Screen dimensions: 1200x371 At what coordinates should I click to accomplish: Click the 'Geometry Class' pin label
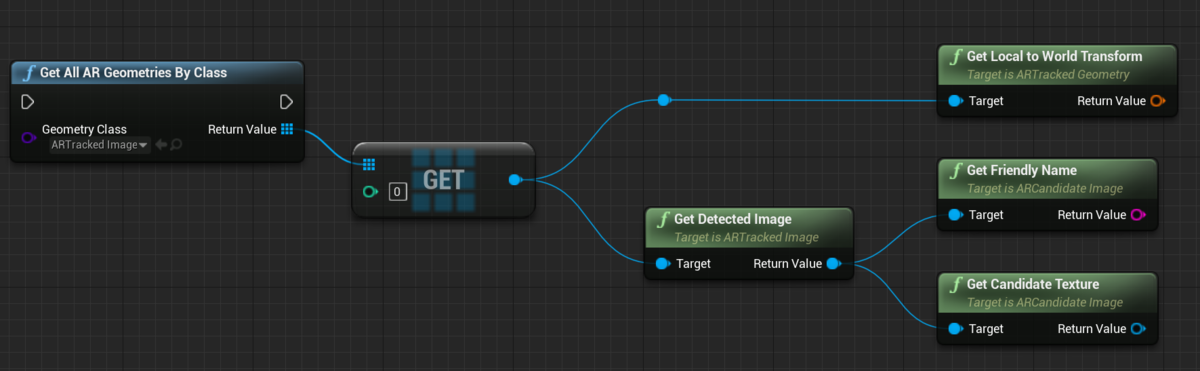84,130
